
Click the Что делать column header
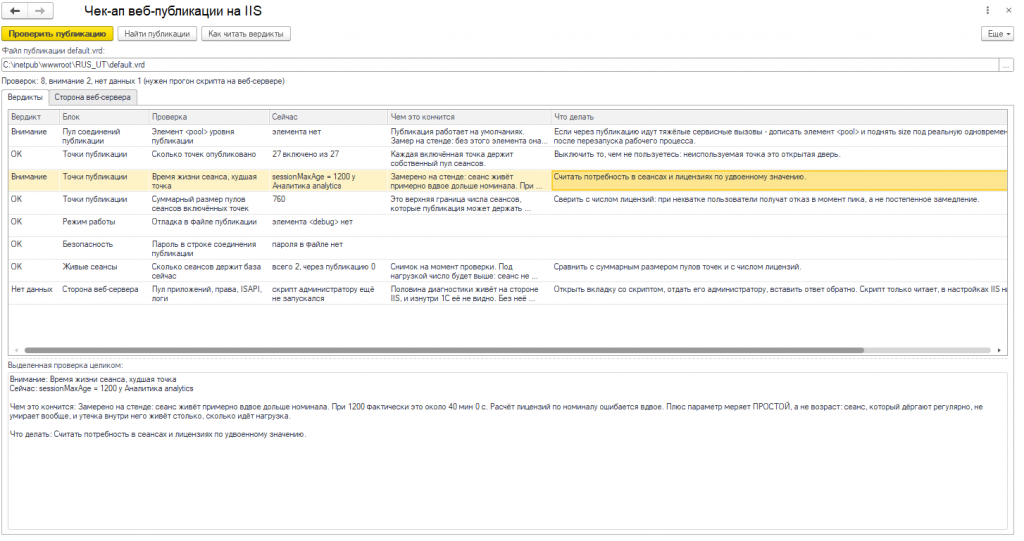(x=779, y=117)
